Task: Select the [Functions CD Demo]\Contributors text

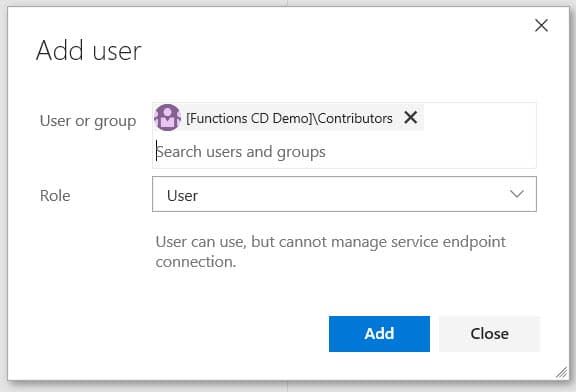Action: click(x=289, y=118)
